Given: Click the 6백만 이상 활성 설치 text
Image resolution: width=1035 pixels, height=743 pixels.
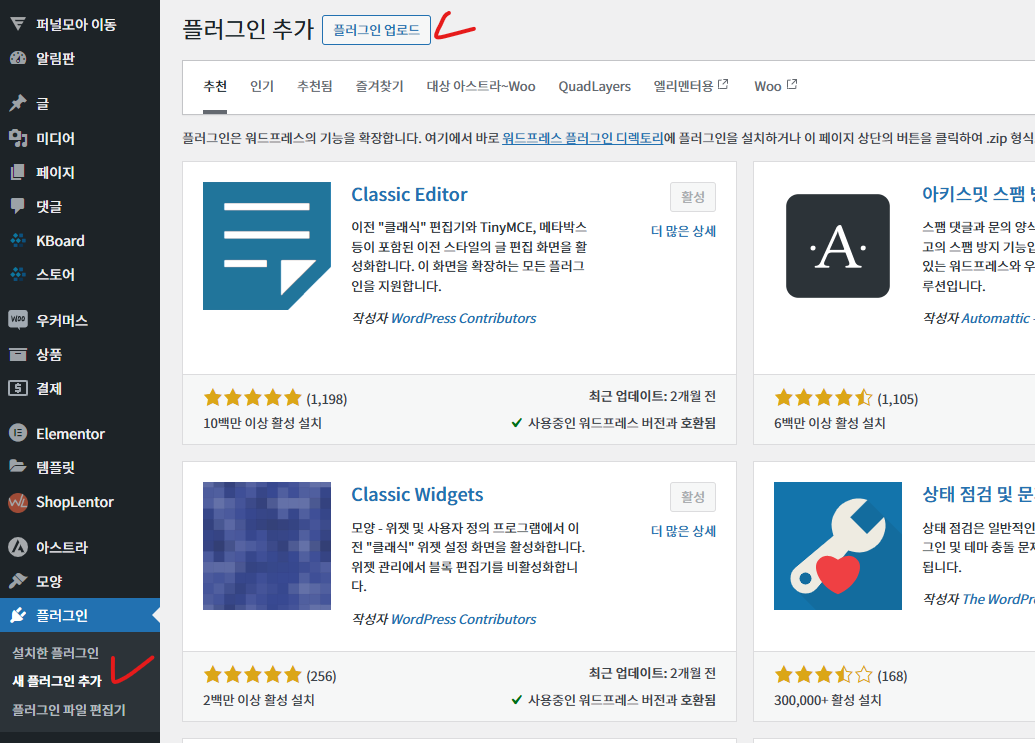Looking at the screenshot, I should pos(830,423).
